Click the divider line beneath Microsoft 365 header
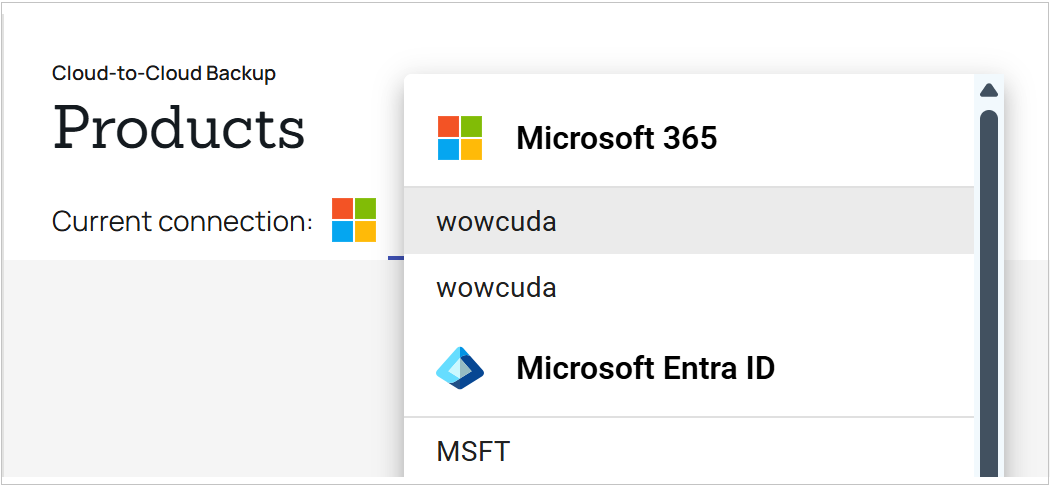 pyautogui.click(x=689, y=187)
